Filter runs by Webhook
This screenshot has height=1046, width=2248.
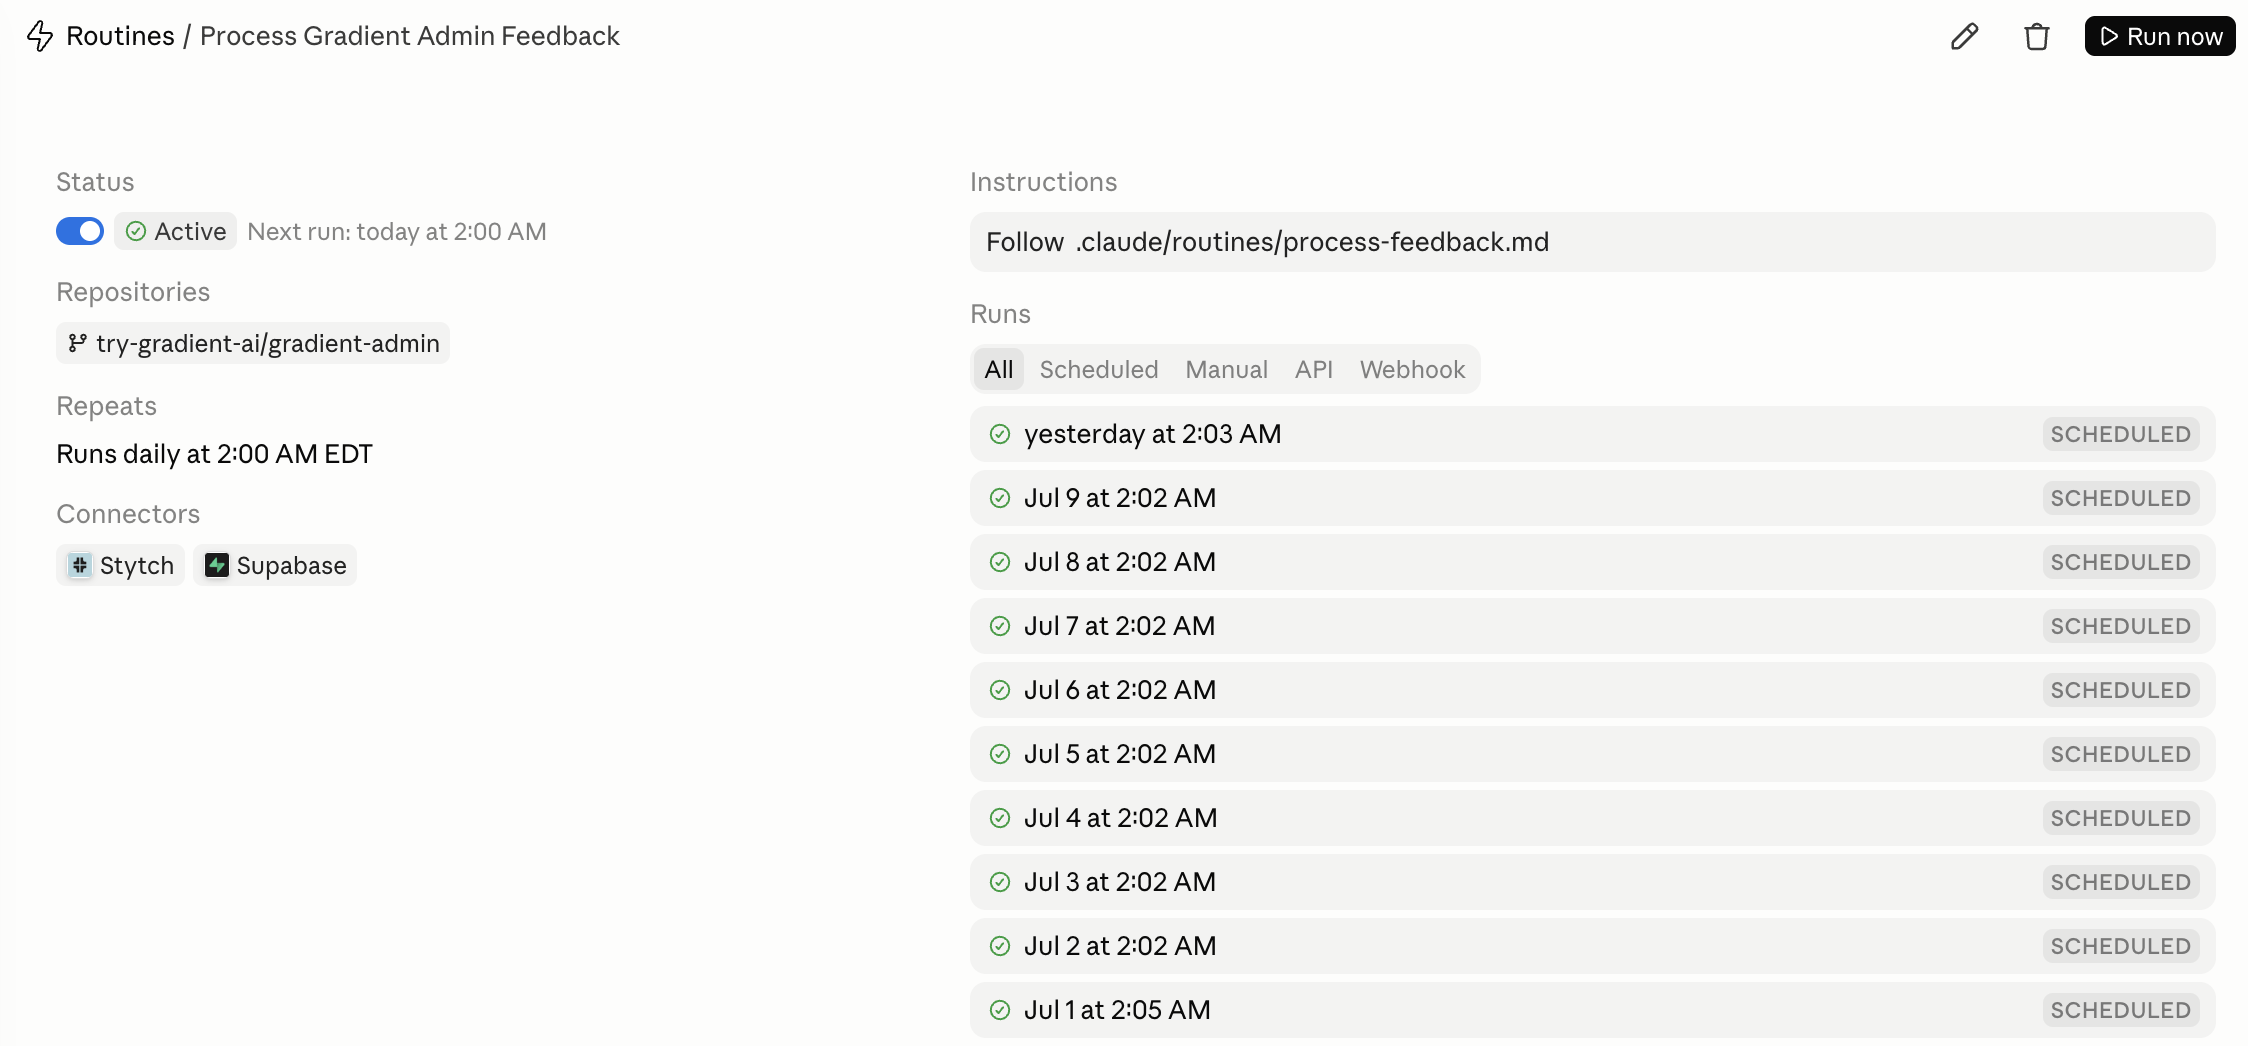pos(1412,369)
